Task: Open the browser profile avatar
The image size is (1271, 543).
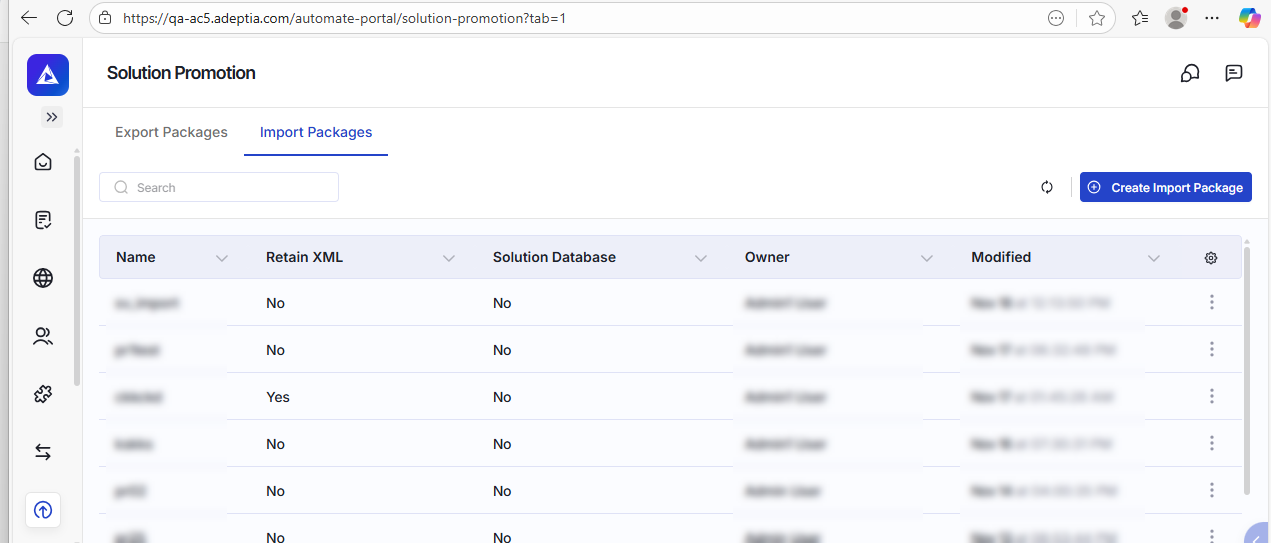Action: click(x=1176, y=18)
